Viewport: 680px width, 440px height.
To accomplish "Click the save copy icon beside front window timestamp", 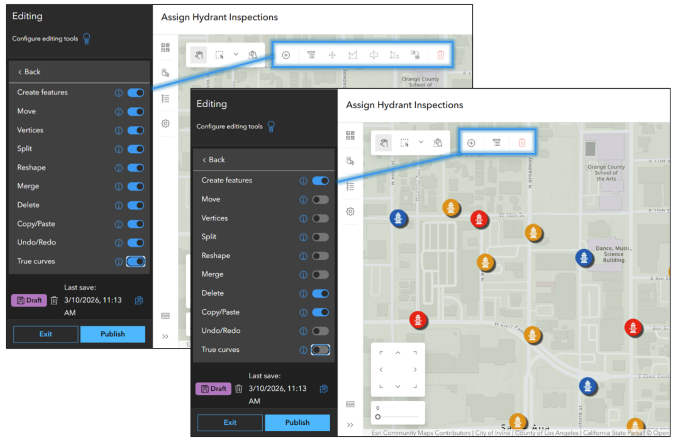I will point(324,388).
